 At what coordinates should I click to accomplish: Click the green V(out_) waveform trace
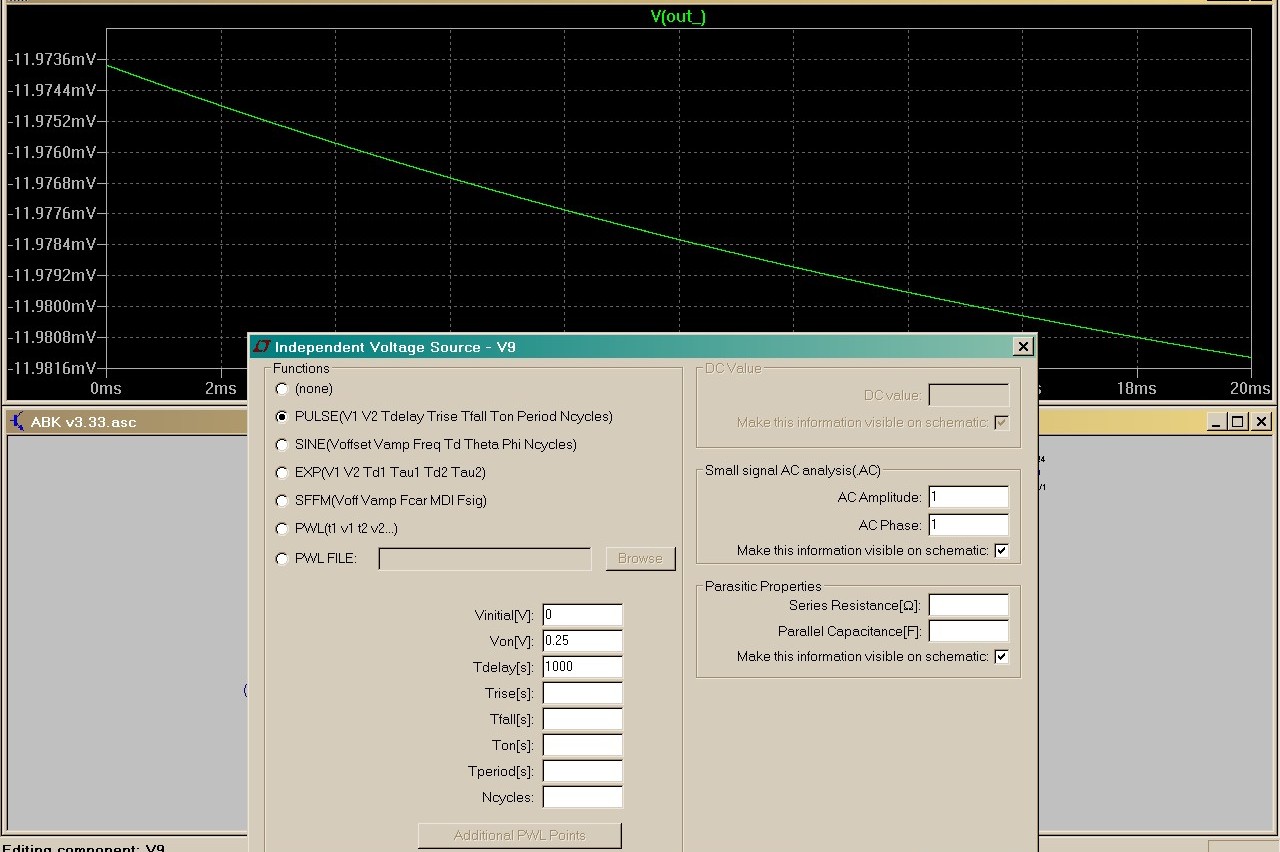680,238
